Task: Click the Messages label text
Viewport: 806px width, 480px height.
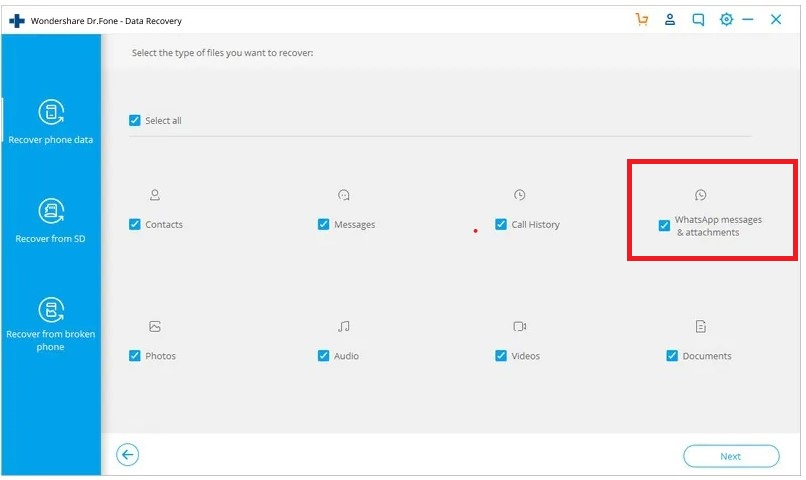Action: pyautogui.click(x=355, y=225)
